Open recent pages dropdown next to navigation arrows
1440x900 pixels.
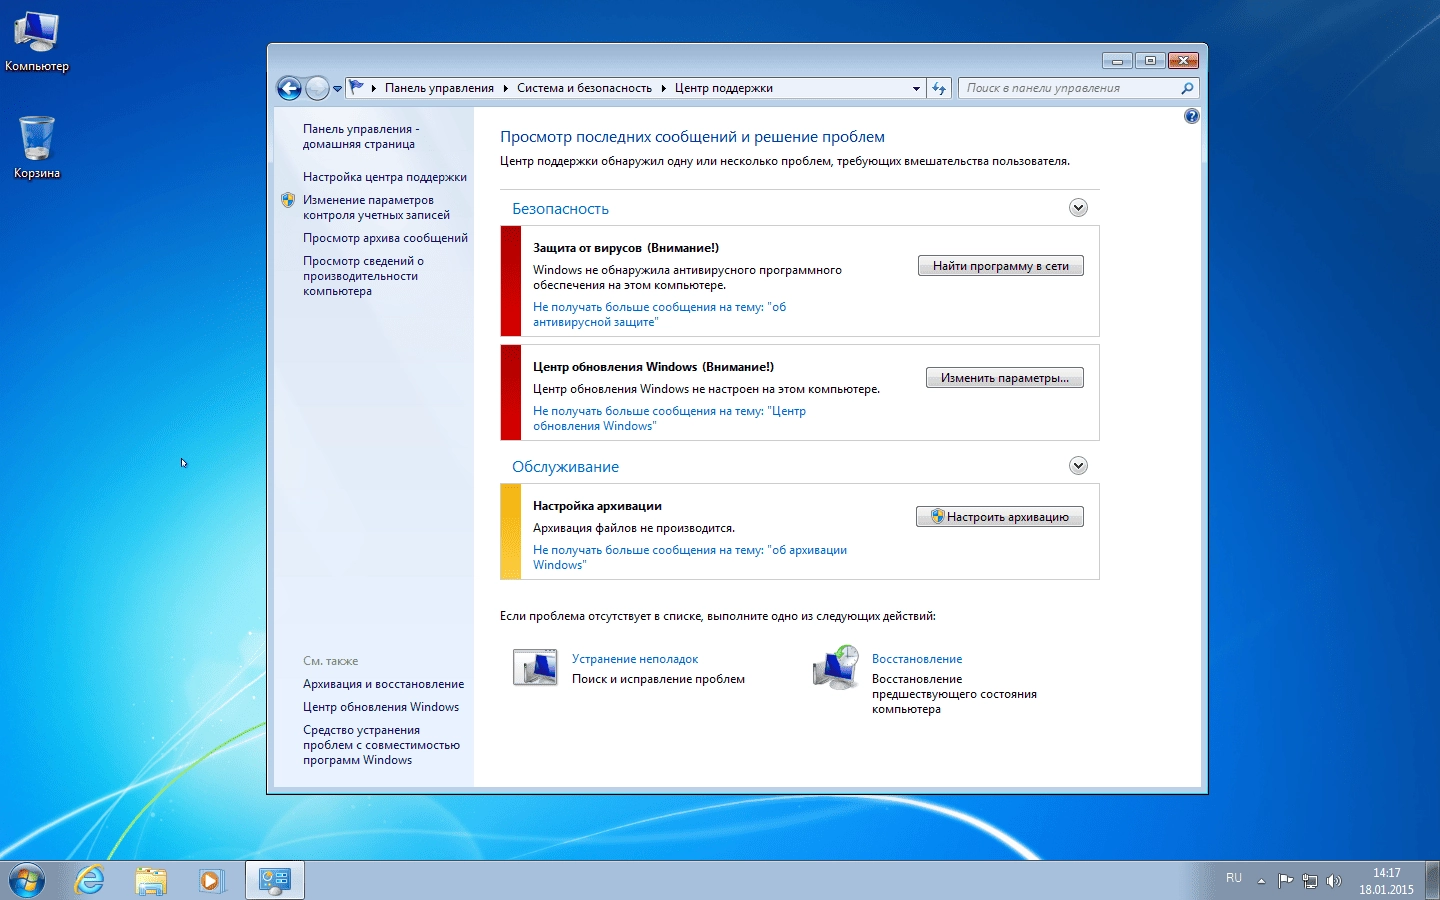337,89
